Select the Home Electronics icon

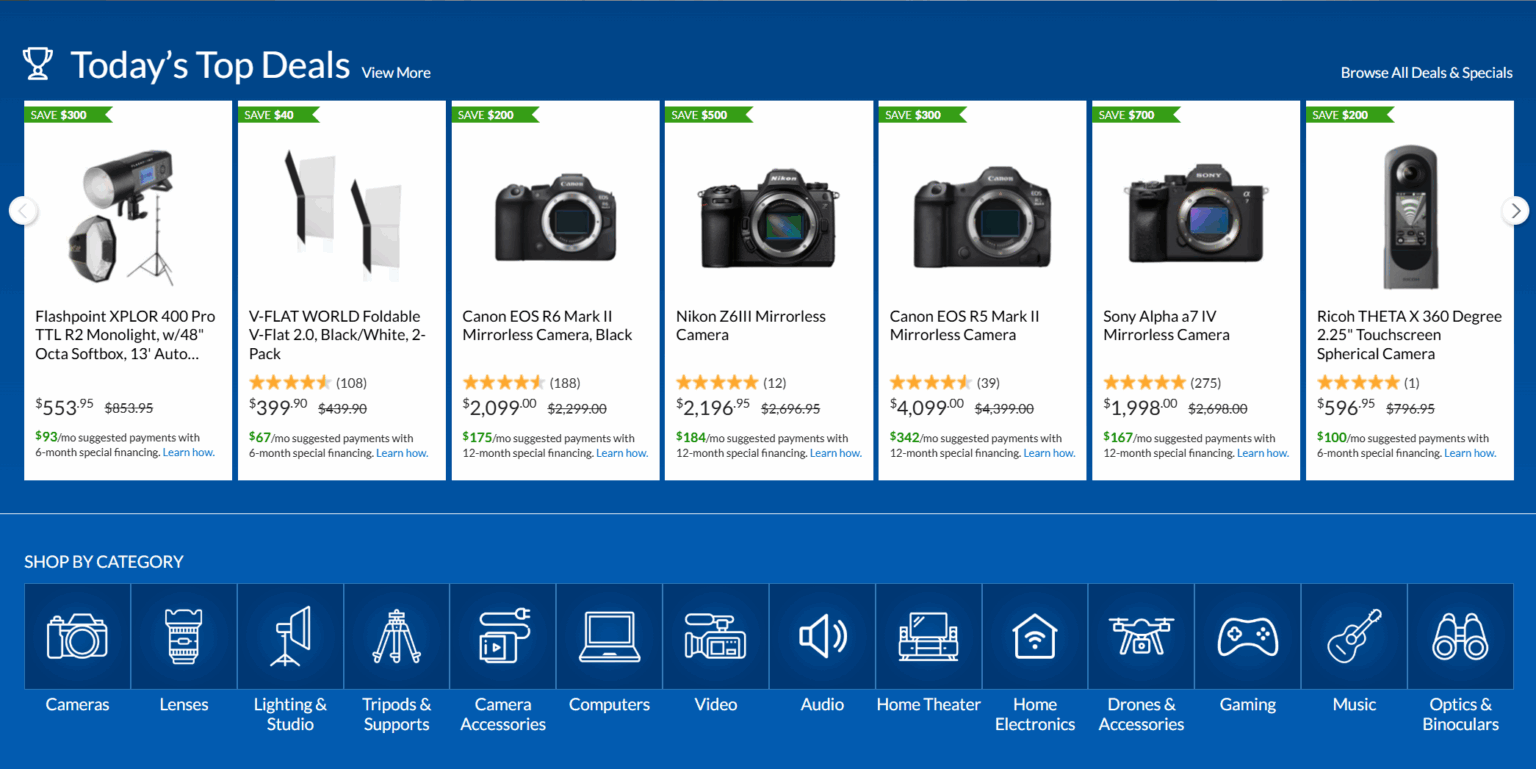tap(1035, 637)
